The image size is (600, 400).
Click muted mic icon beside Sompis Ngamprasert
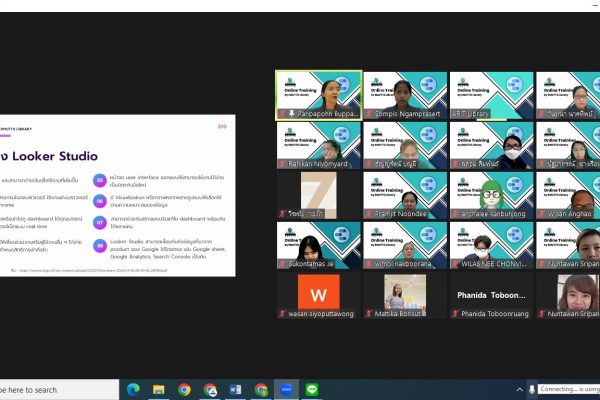[x=369, y=114]
